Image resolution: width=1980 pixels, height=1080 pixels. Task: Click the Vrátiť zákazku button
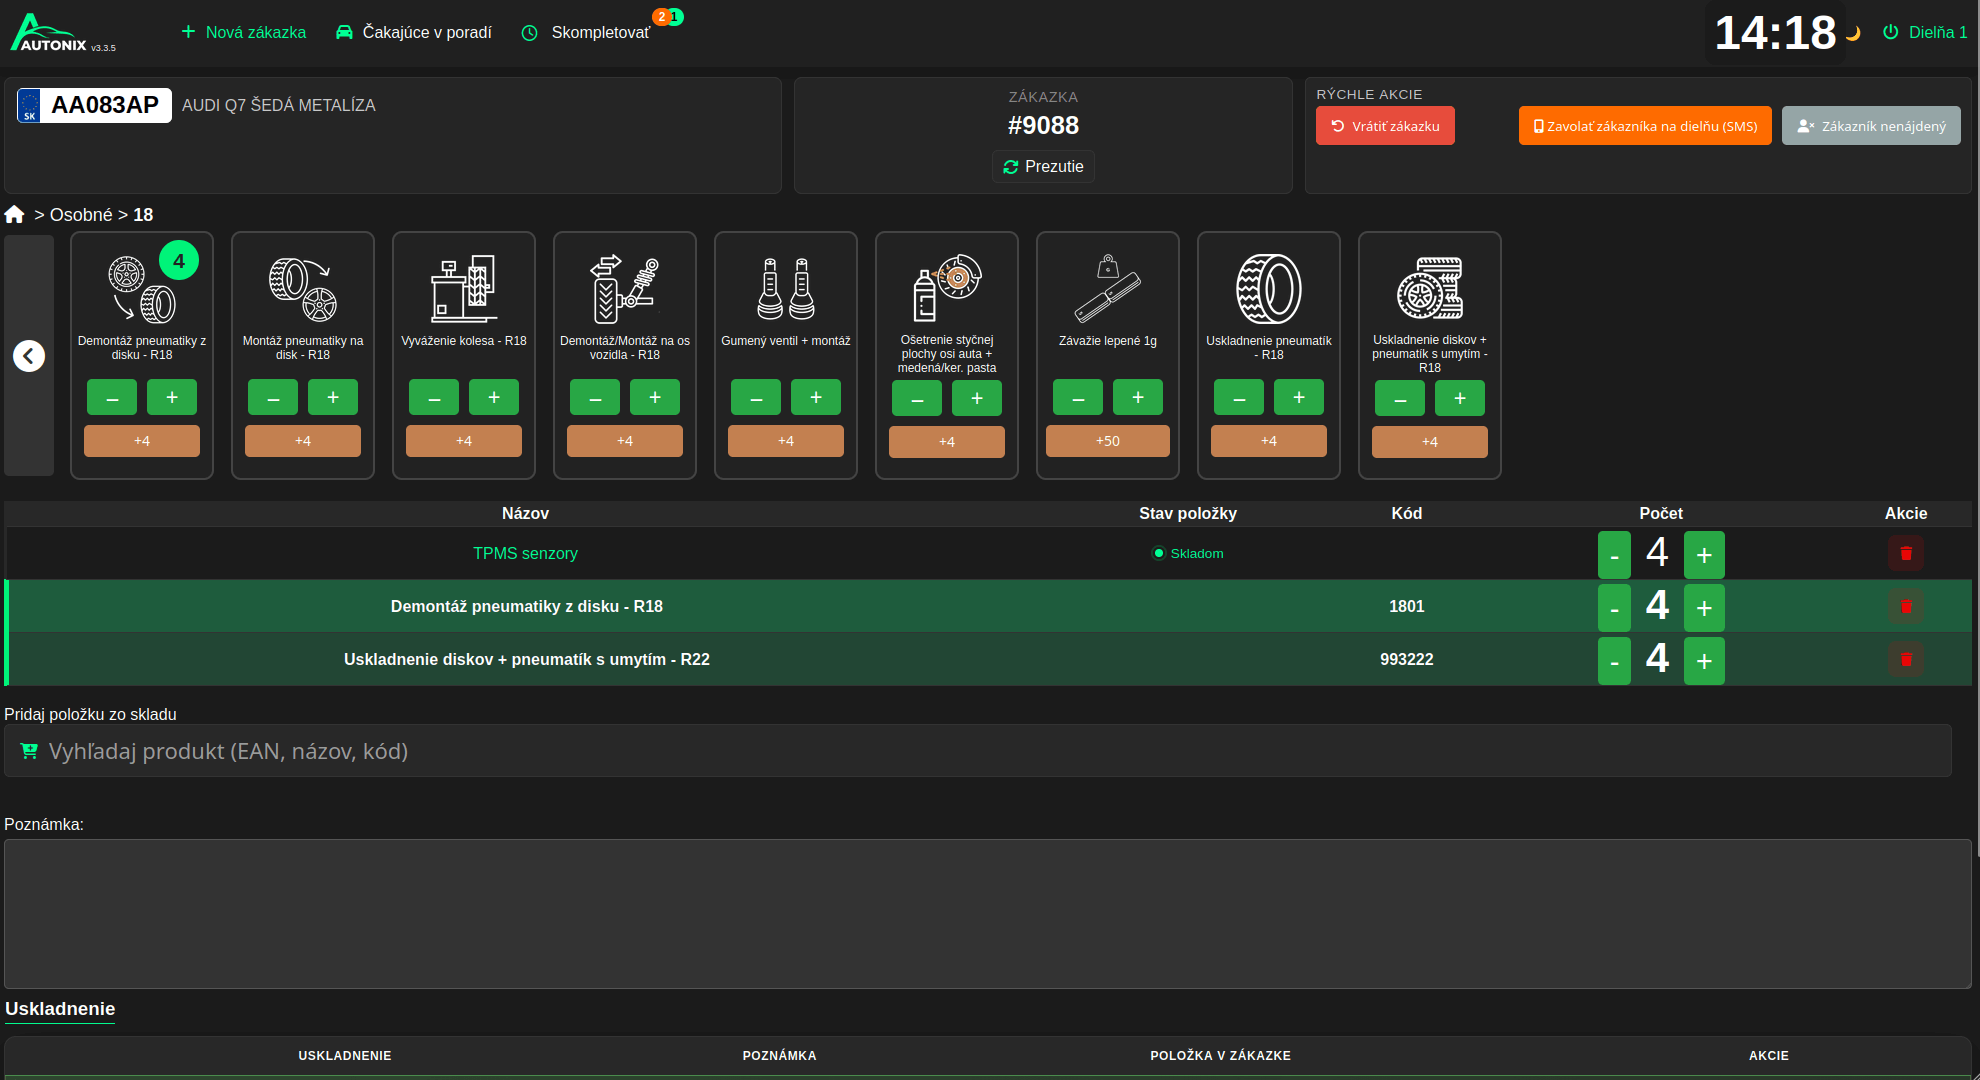coord(1385,126)
